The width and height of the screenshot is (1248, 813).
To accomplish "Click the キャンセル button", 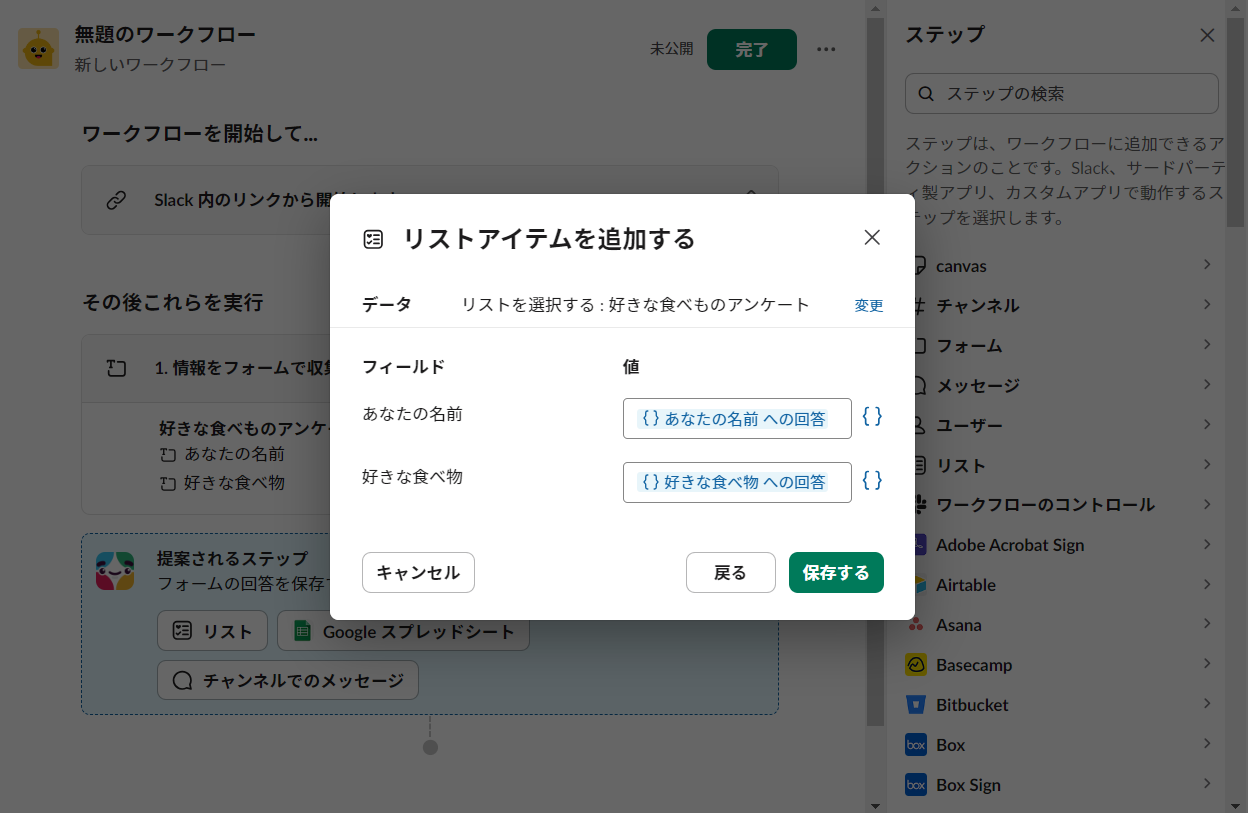I will point(418,573).
